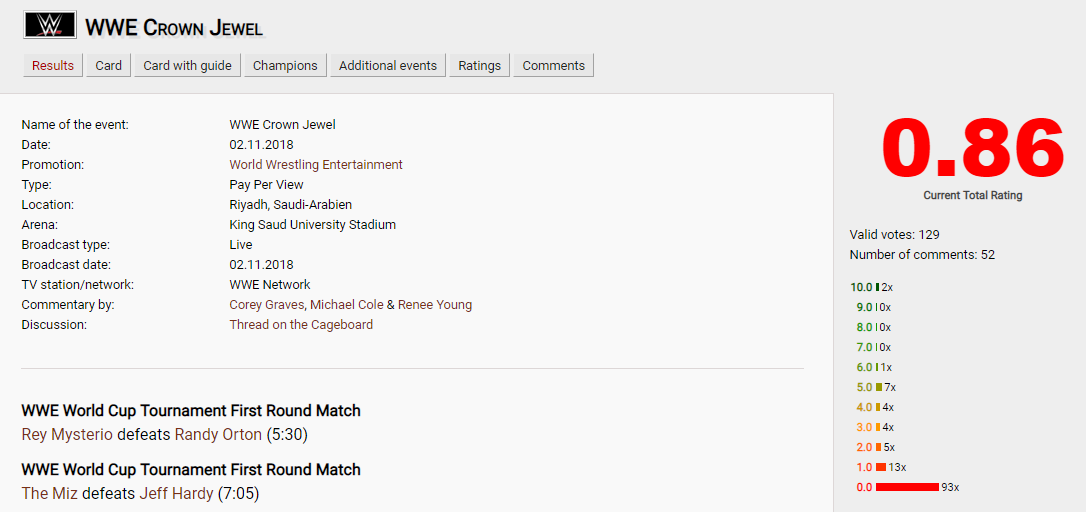This screenshot has width=1086, height=512.
Task: View the Comments tab
Action: tap(554, 66)
